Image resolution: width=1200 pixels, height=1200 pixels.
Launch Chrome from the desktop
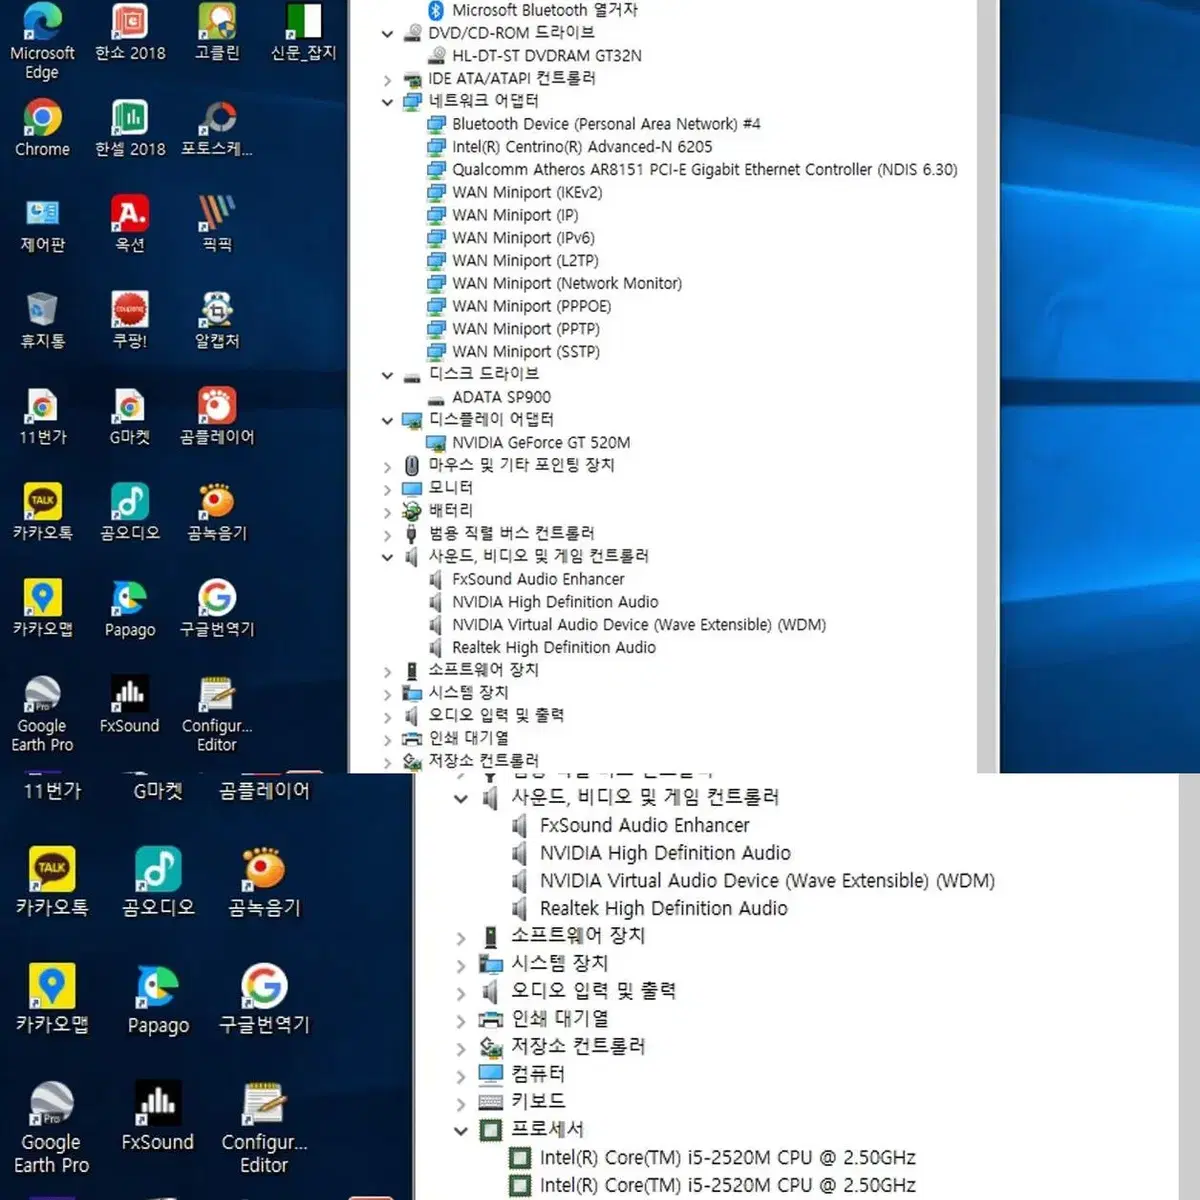(42, 128)
